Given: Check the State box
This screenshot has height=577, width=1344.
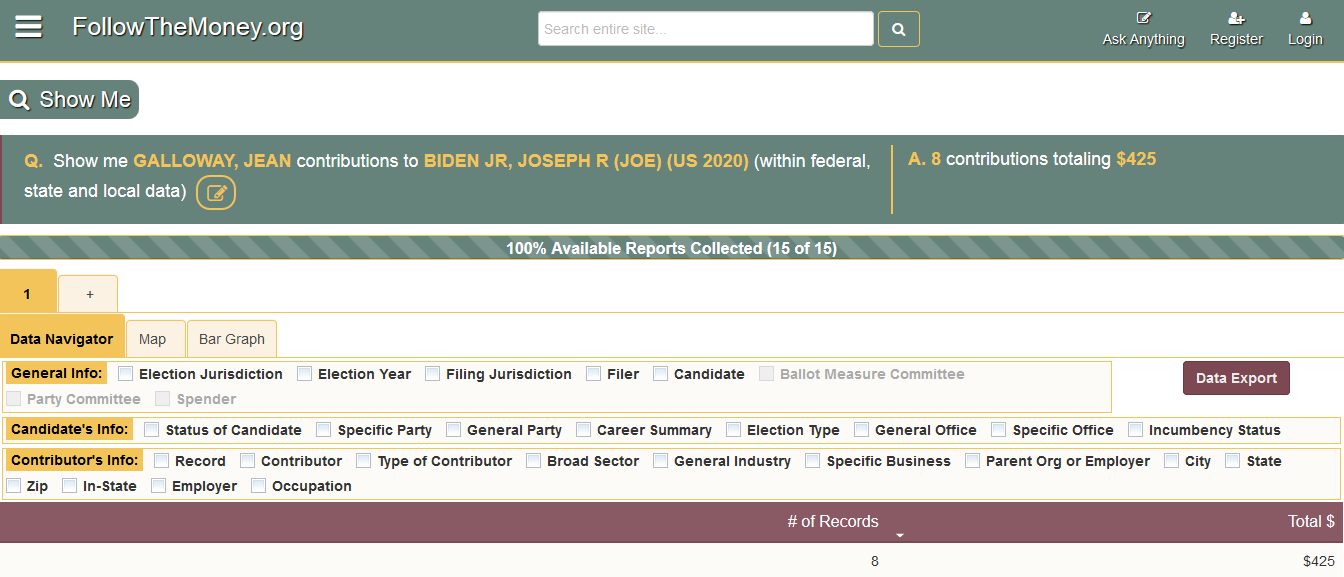Looking at the screenshot, I should 1233,460.
